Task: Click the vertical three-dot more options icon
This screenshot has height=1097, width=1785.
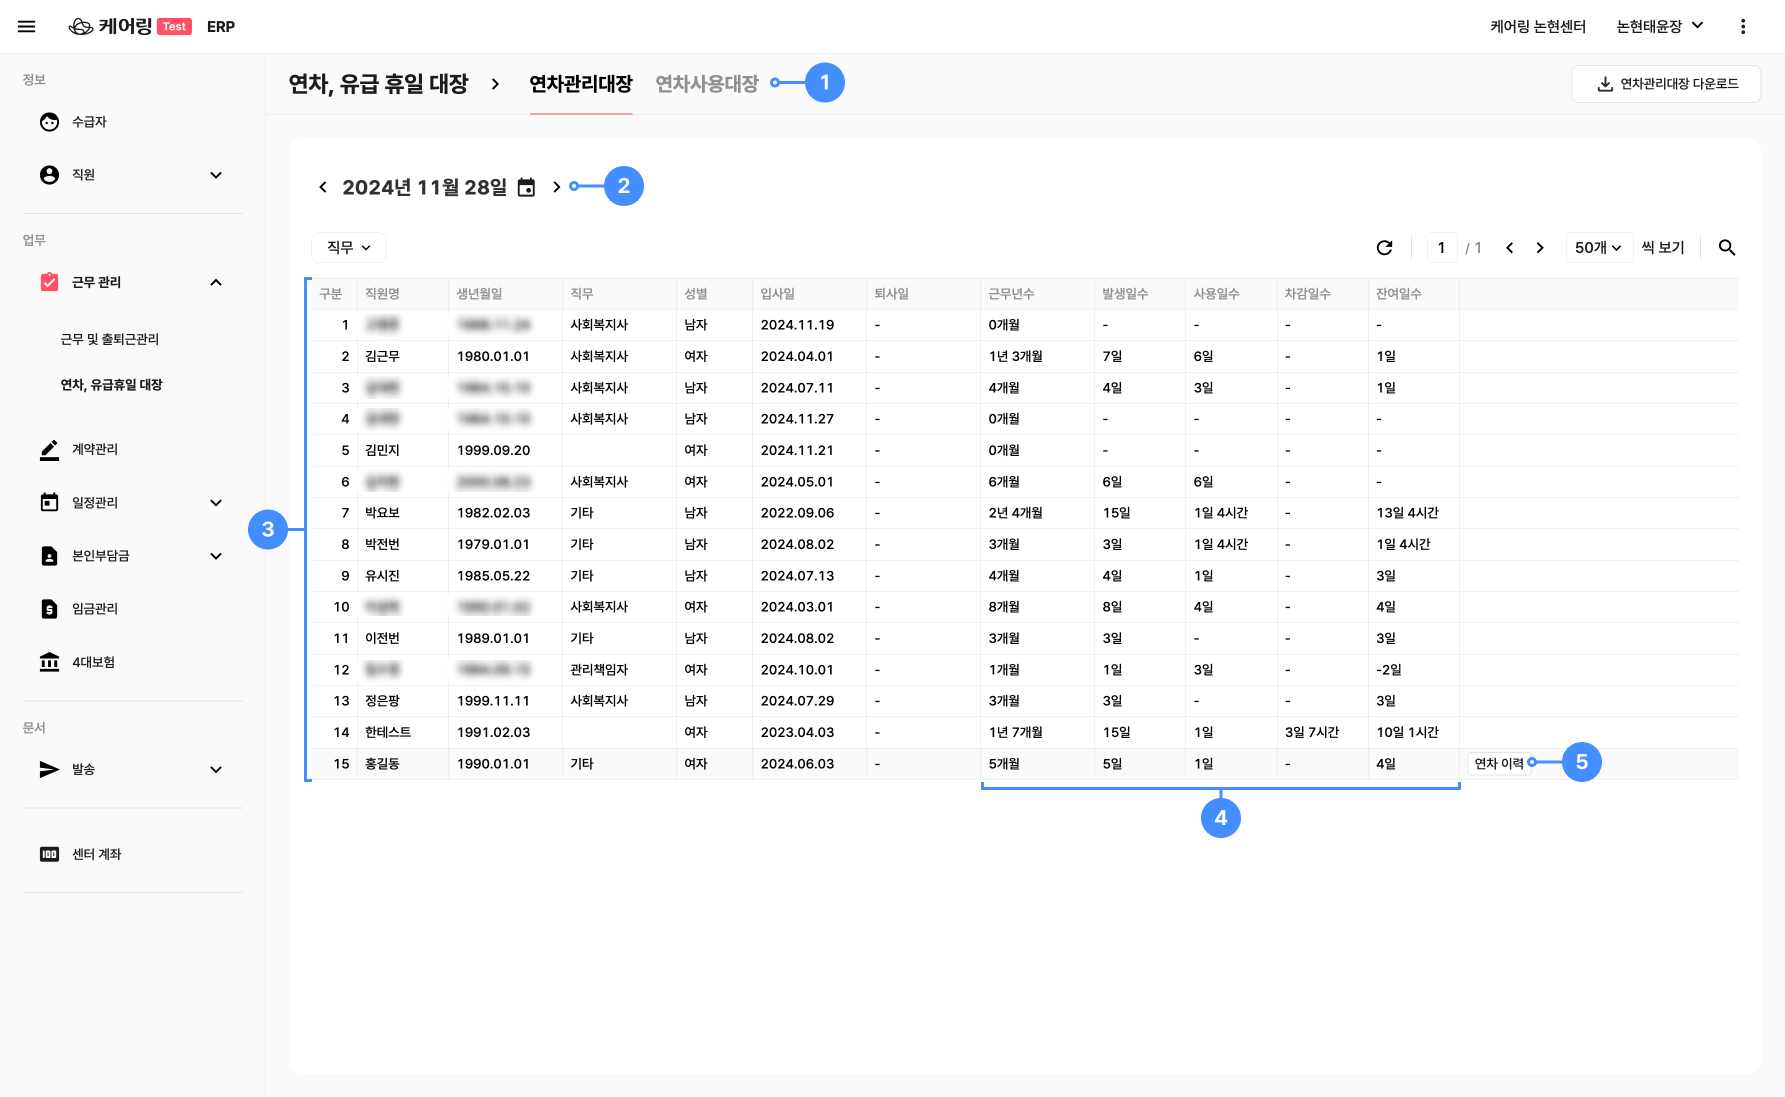Action: pyautogui.click(x=1742, y=27)
